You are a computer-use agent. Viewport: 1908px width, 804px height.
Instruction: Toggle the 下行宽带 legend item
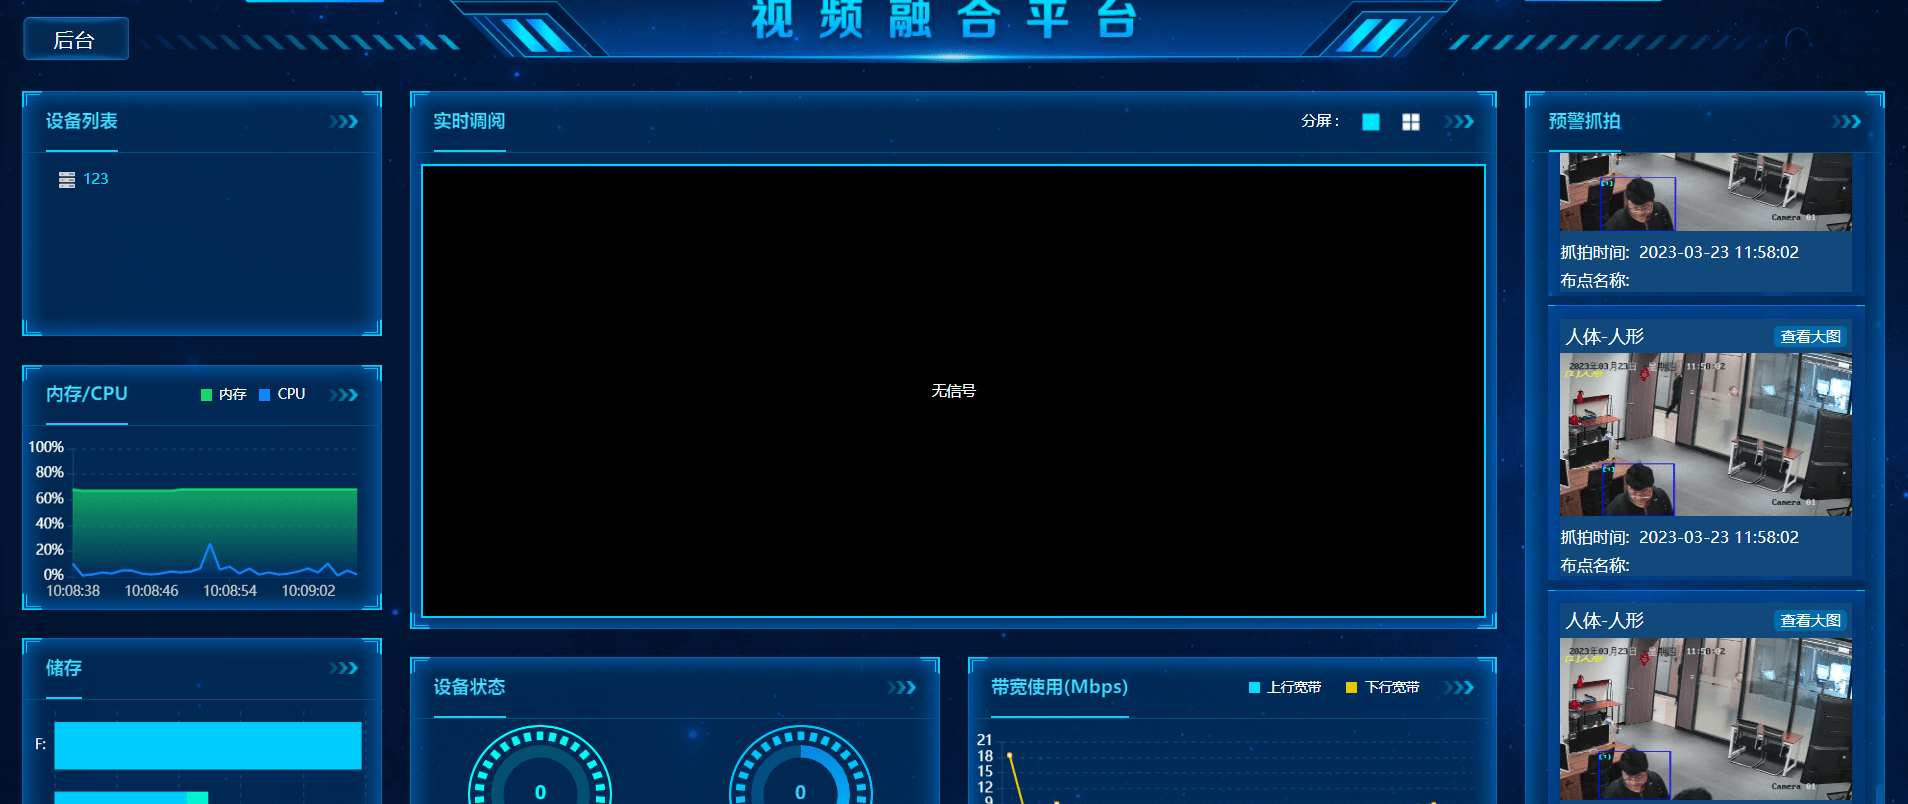tap(1383, 687)
